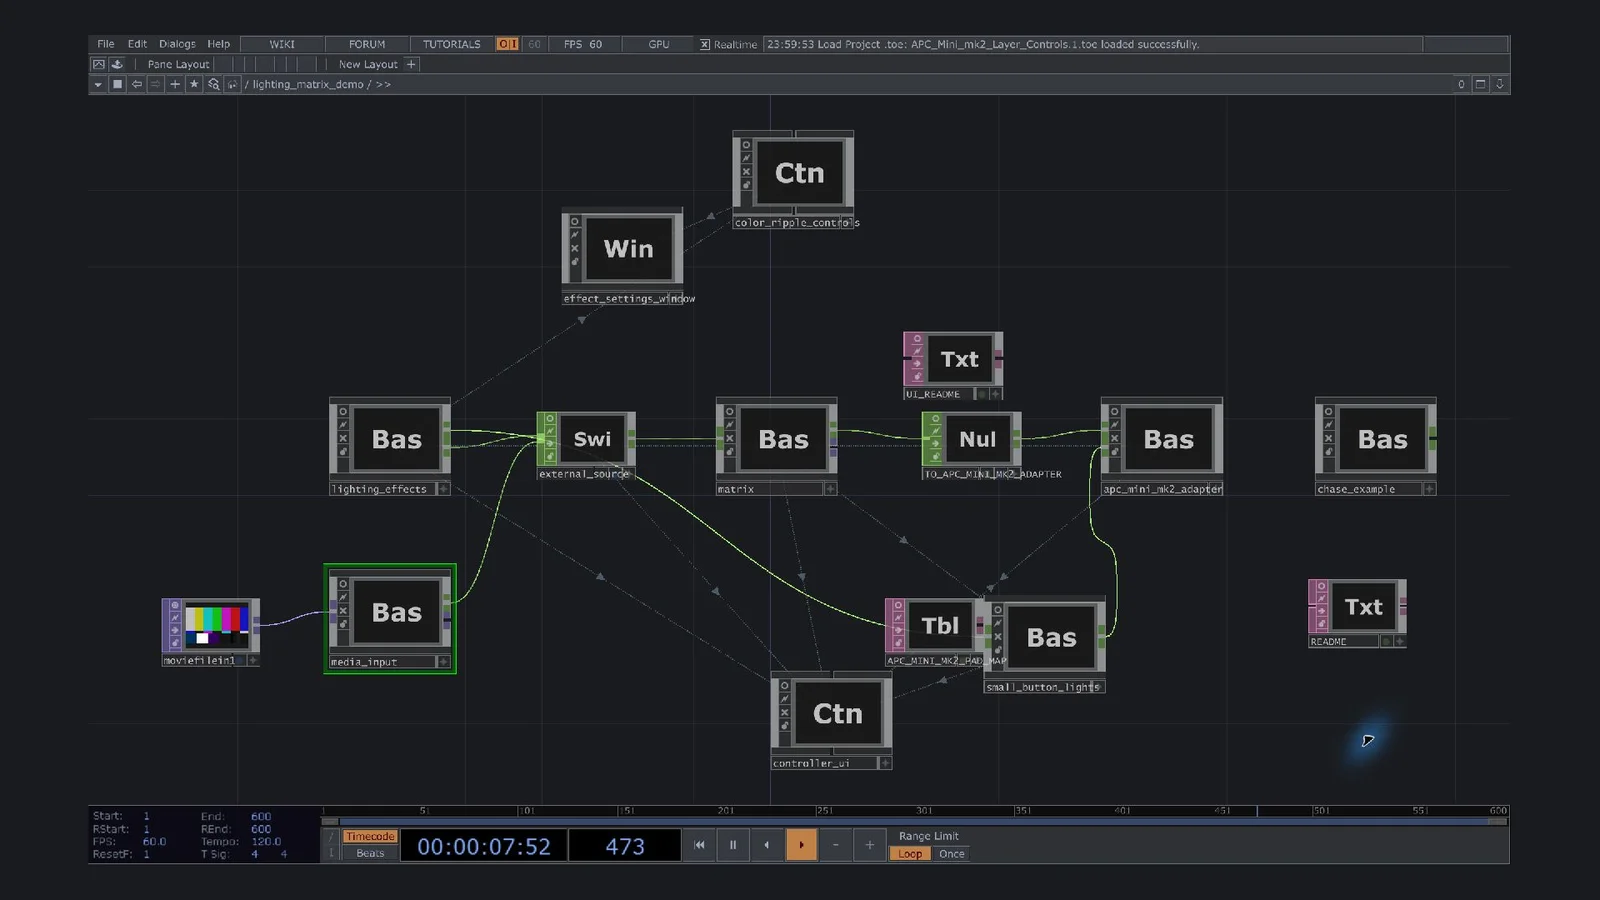Screen dimensions: 1600x900
Task: Expand the matrix node plus button
Action: [x=830, y=489]
